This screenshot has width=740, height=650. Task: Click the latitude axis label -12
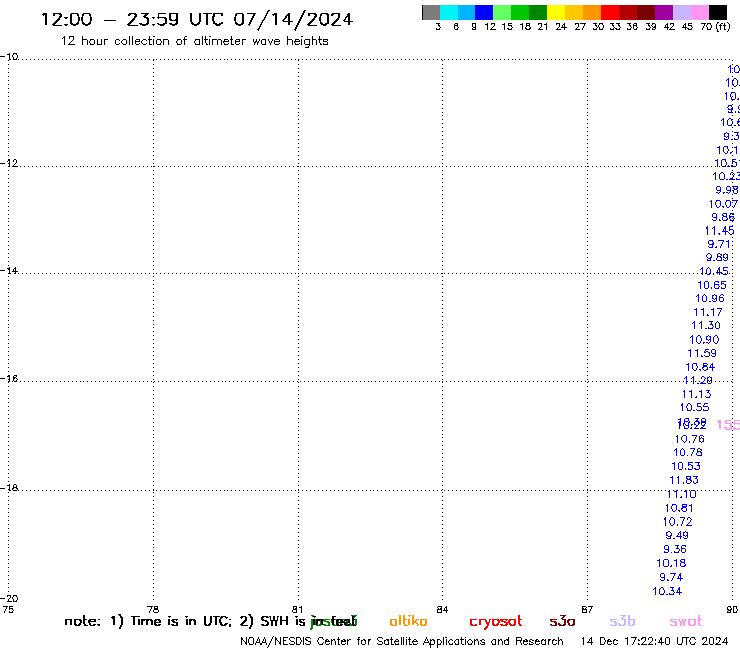coord(9,163)
